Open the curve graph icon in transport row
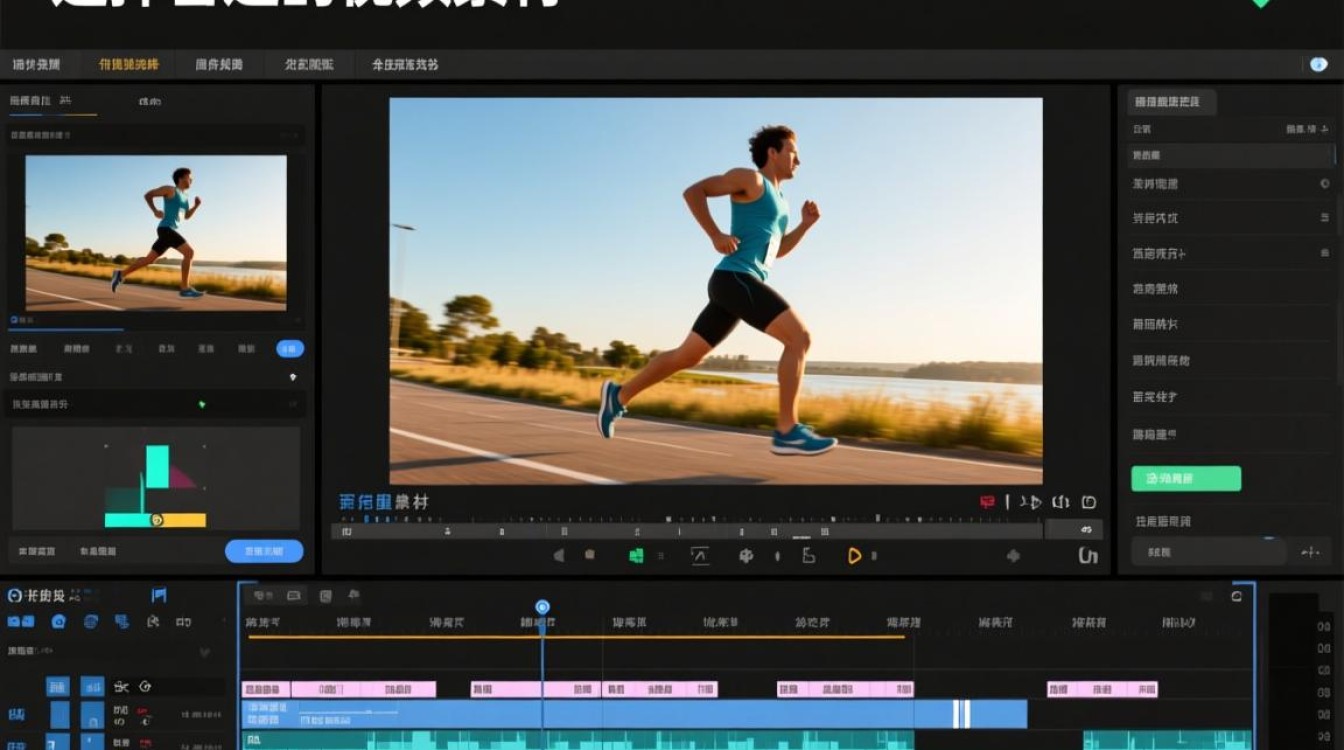Screen dimensions: 1344x750 pyautogui.click(x=700, y=556)
